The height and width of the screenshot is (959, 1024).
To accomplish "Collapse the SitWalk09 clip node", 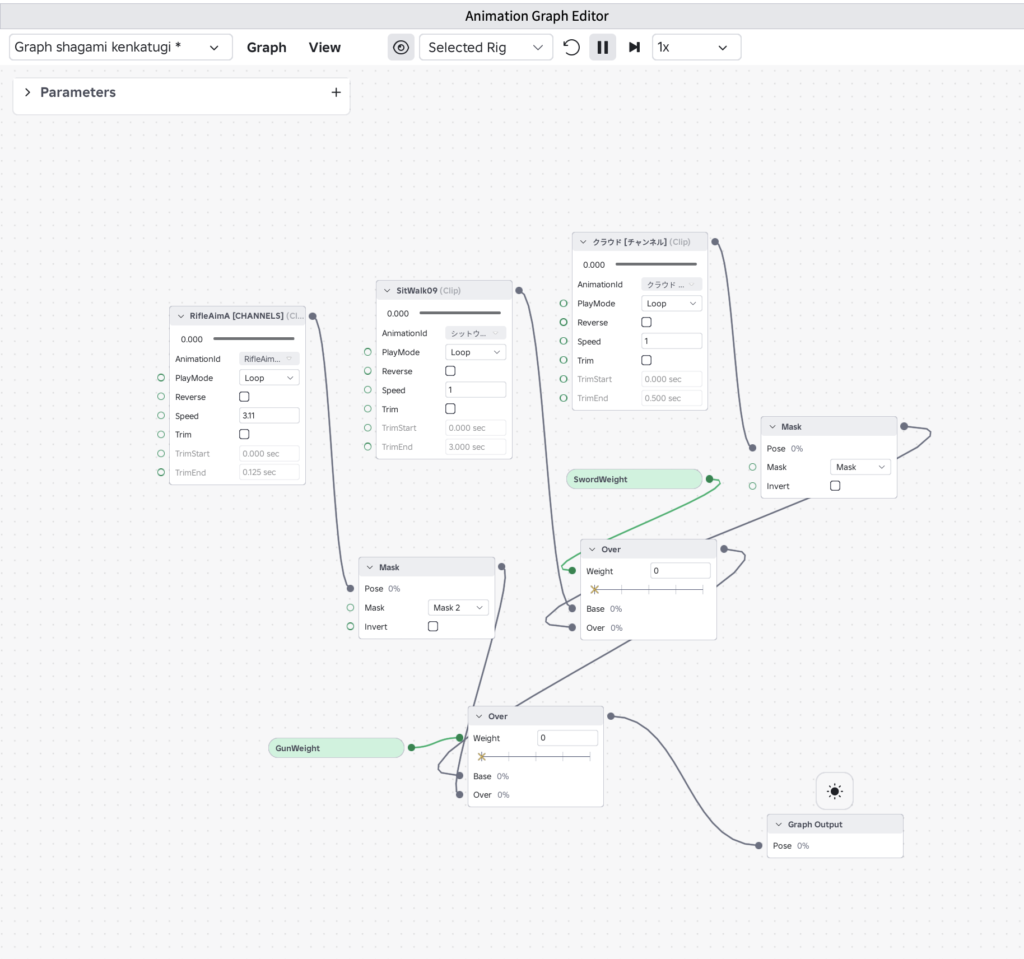I will [387, 291].
